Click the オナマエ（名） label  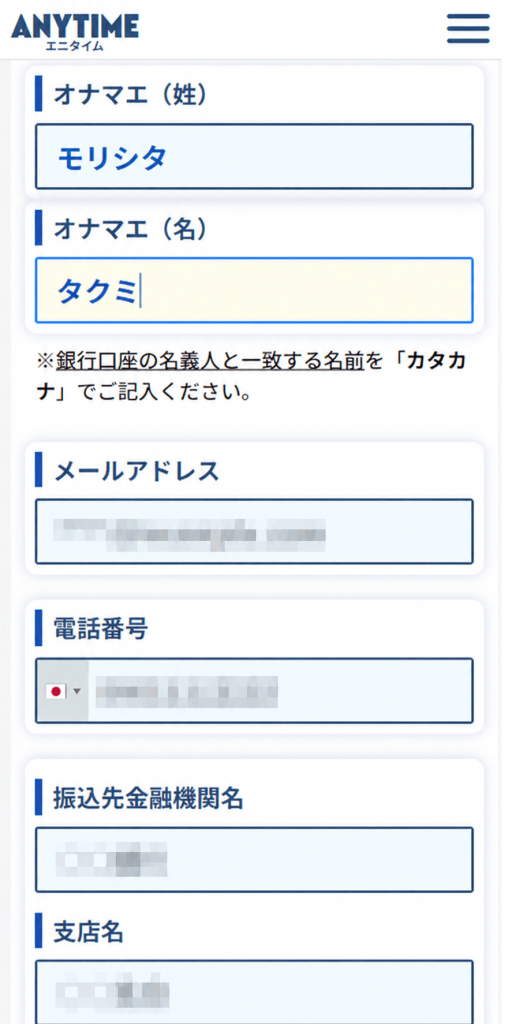pyautogui.click(x=130, y=227)
